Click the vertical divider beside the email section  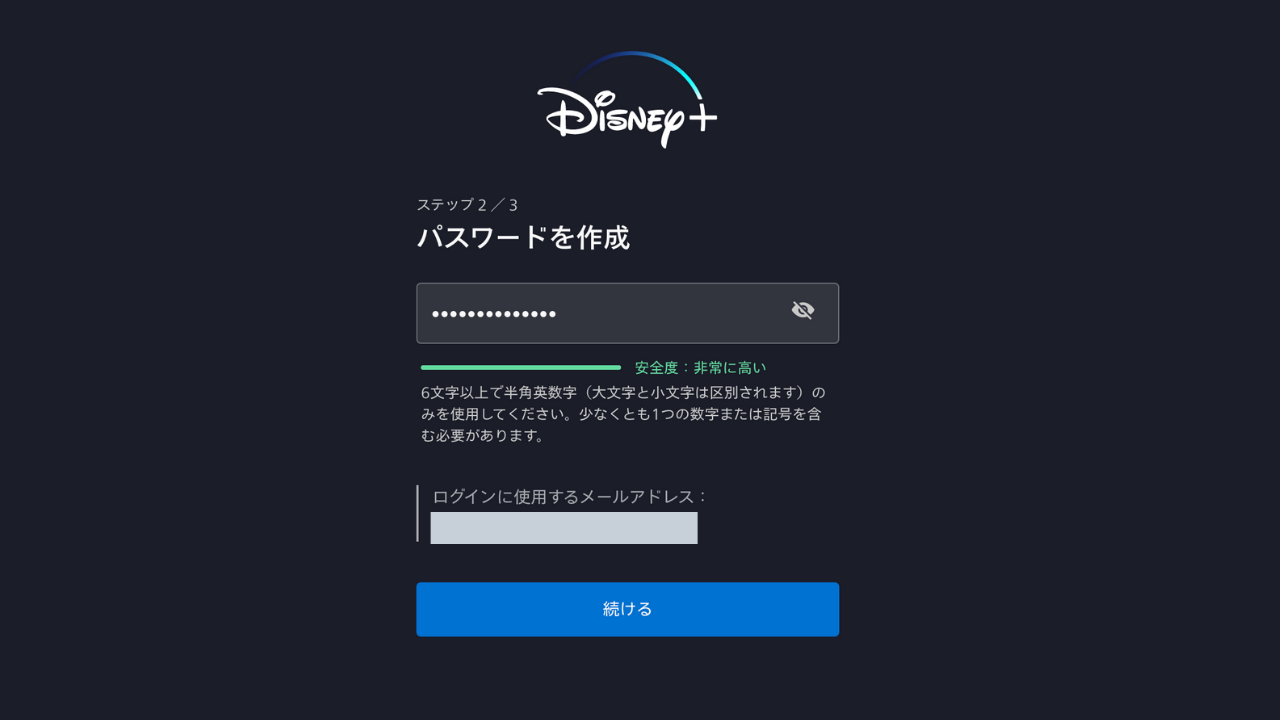418,514
